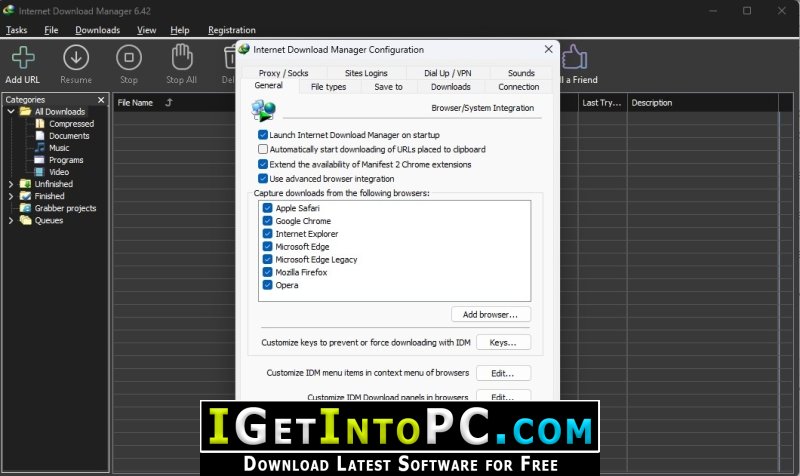Expand the Queues tree node
Image resolution: width=800 pixels, height=476 pixels.
[11, 220]
